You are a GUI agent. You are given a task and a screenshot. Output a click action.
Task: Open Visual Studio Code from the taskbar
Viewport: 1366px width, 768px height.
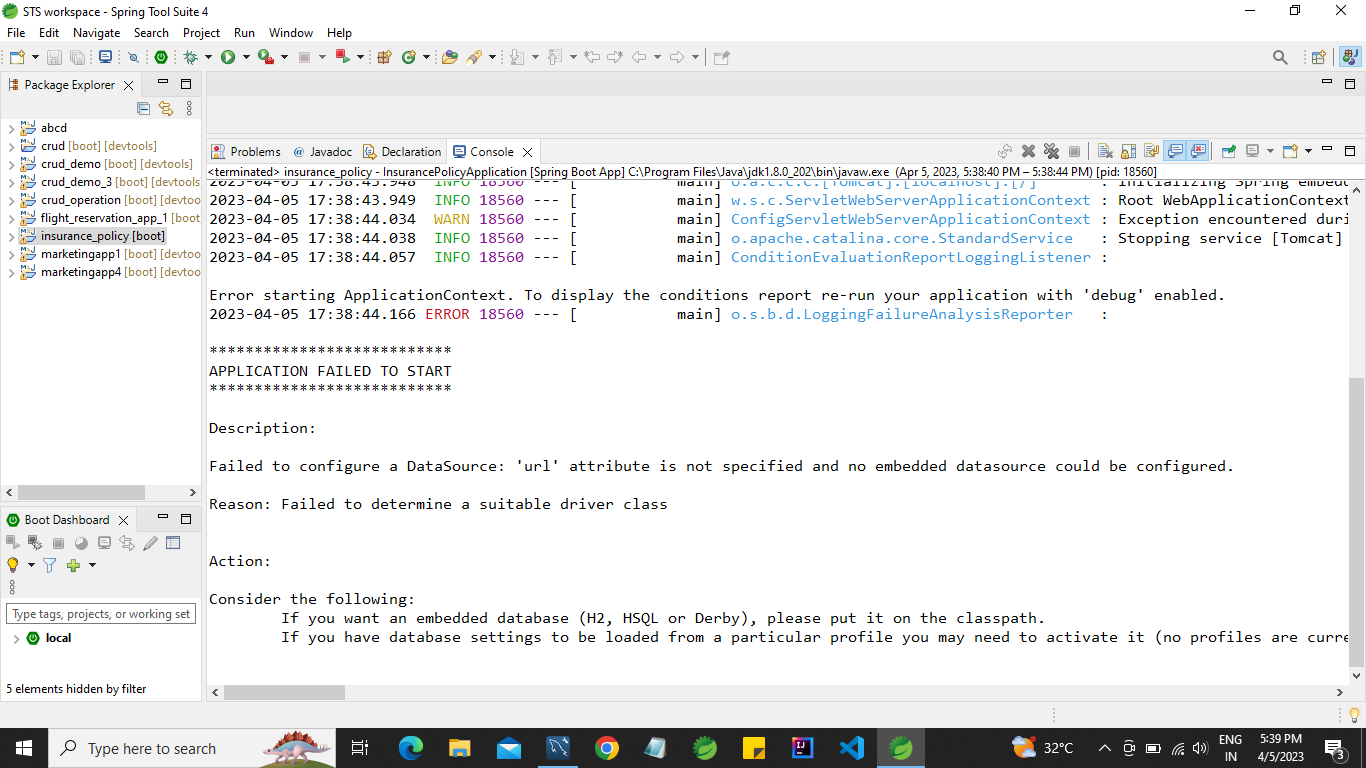(x=851, y=748)
